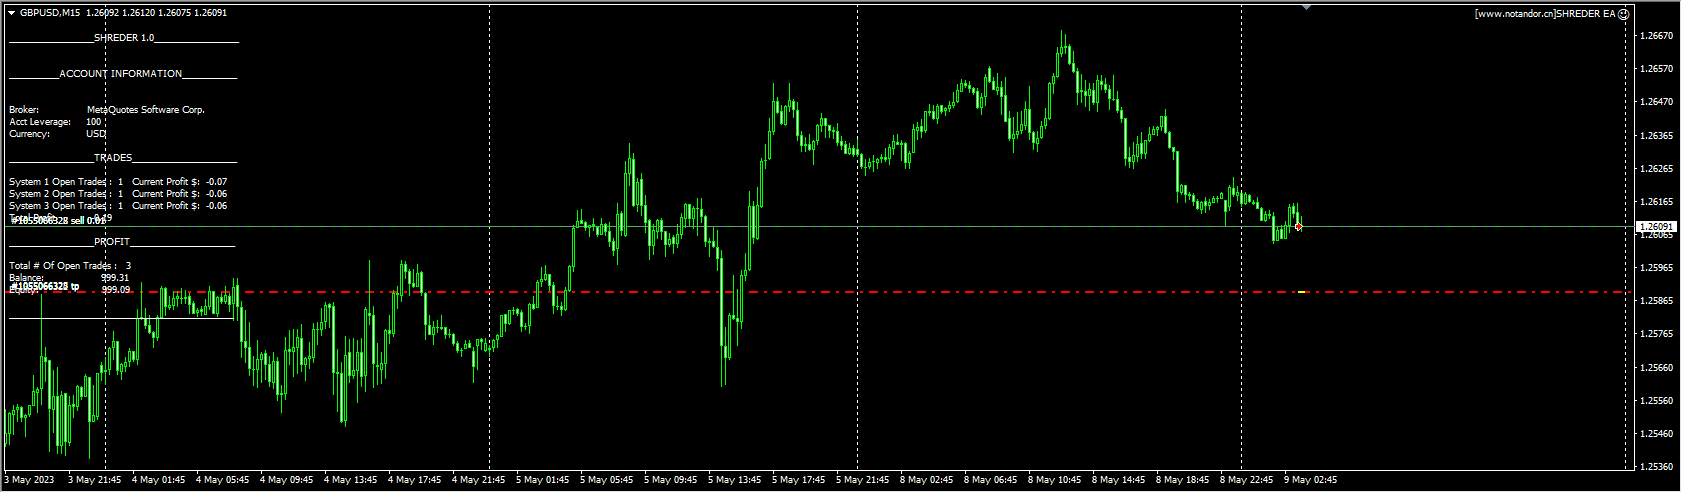Click the '4 May 17:45' time axis label
1682x493 pixels.
click(x=414, y=480)
